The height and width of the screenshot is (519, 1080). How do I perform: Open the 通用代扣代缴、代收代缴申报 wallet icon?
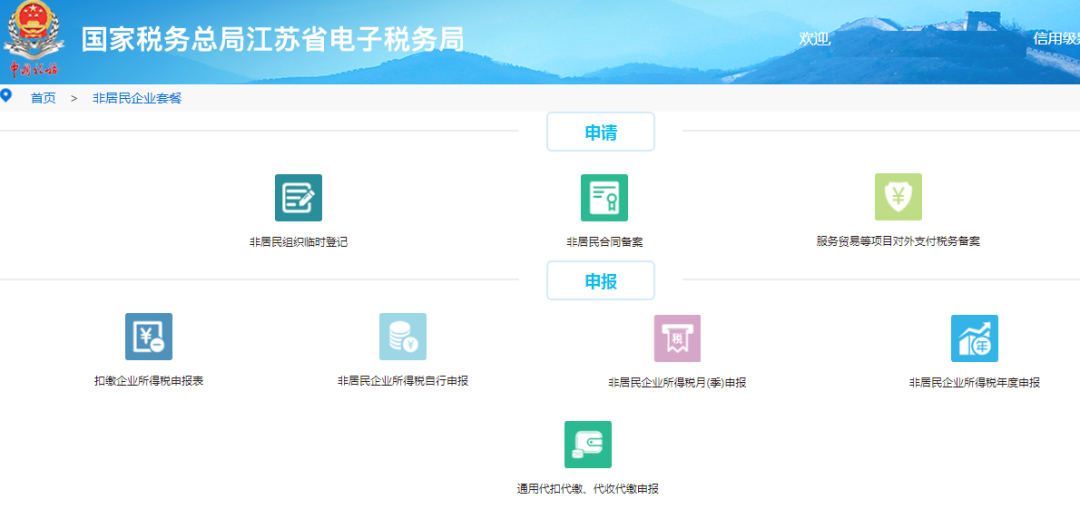(x=588, y=445)
